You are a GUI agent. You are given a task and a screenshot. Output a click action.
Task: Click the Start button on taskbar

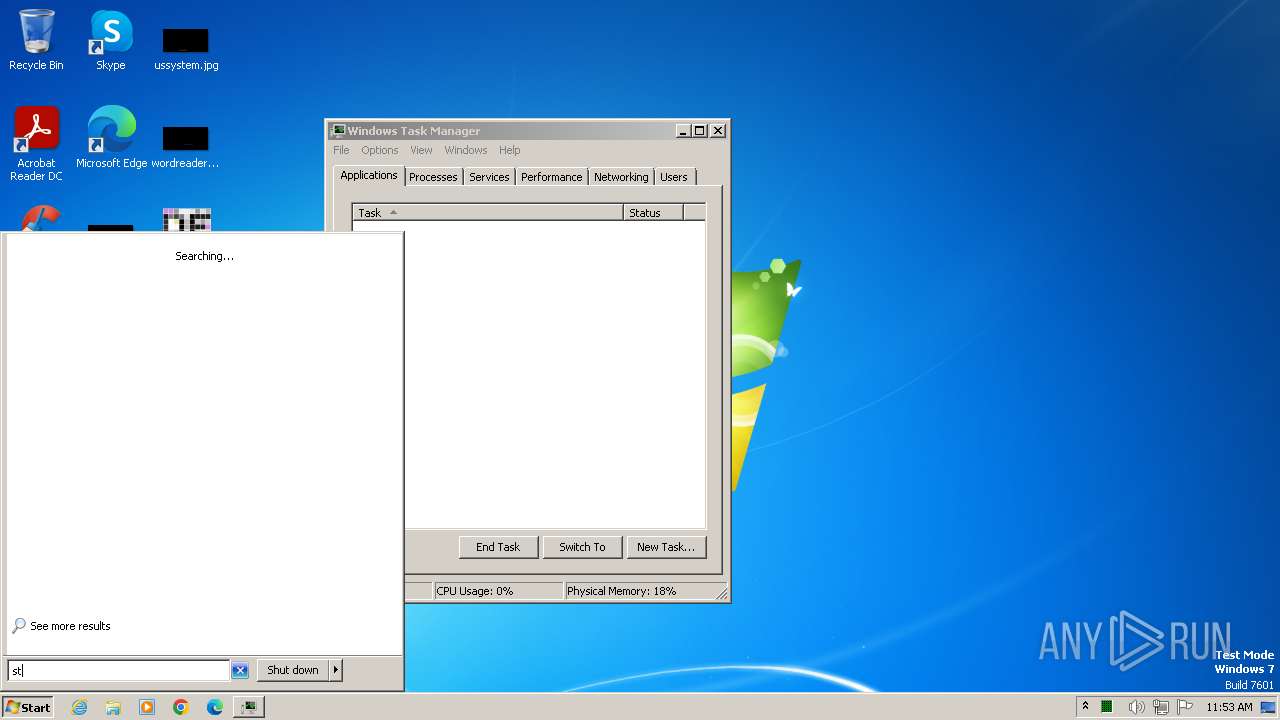click(x=28, y=707)
